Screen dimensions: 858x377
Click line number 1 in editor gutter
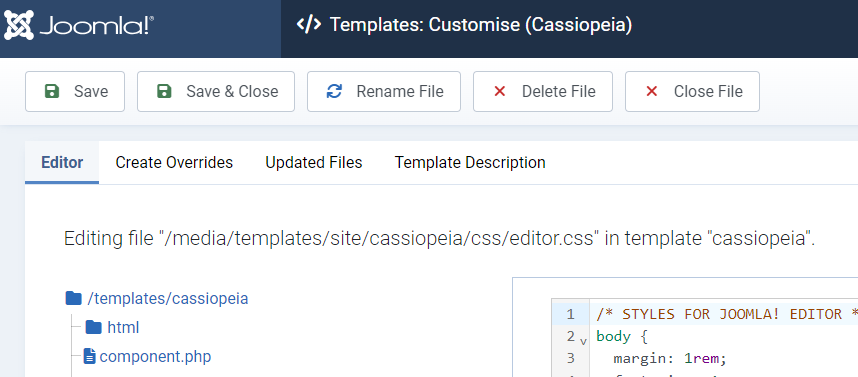570,314
